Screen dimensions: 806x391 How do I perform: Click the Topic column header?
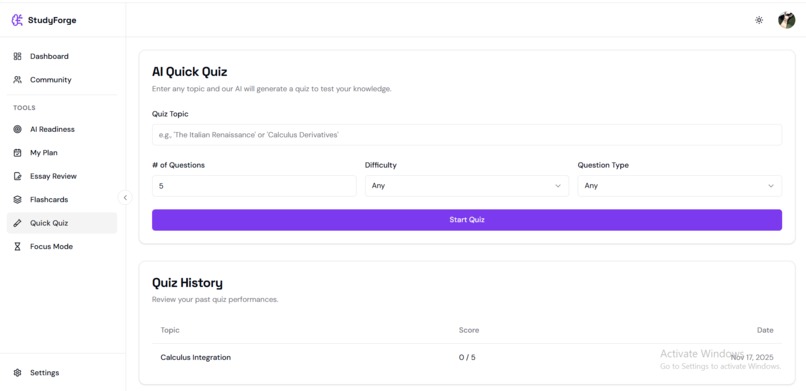[170, 330]
